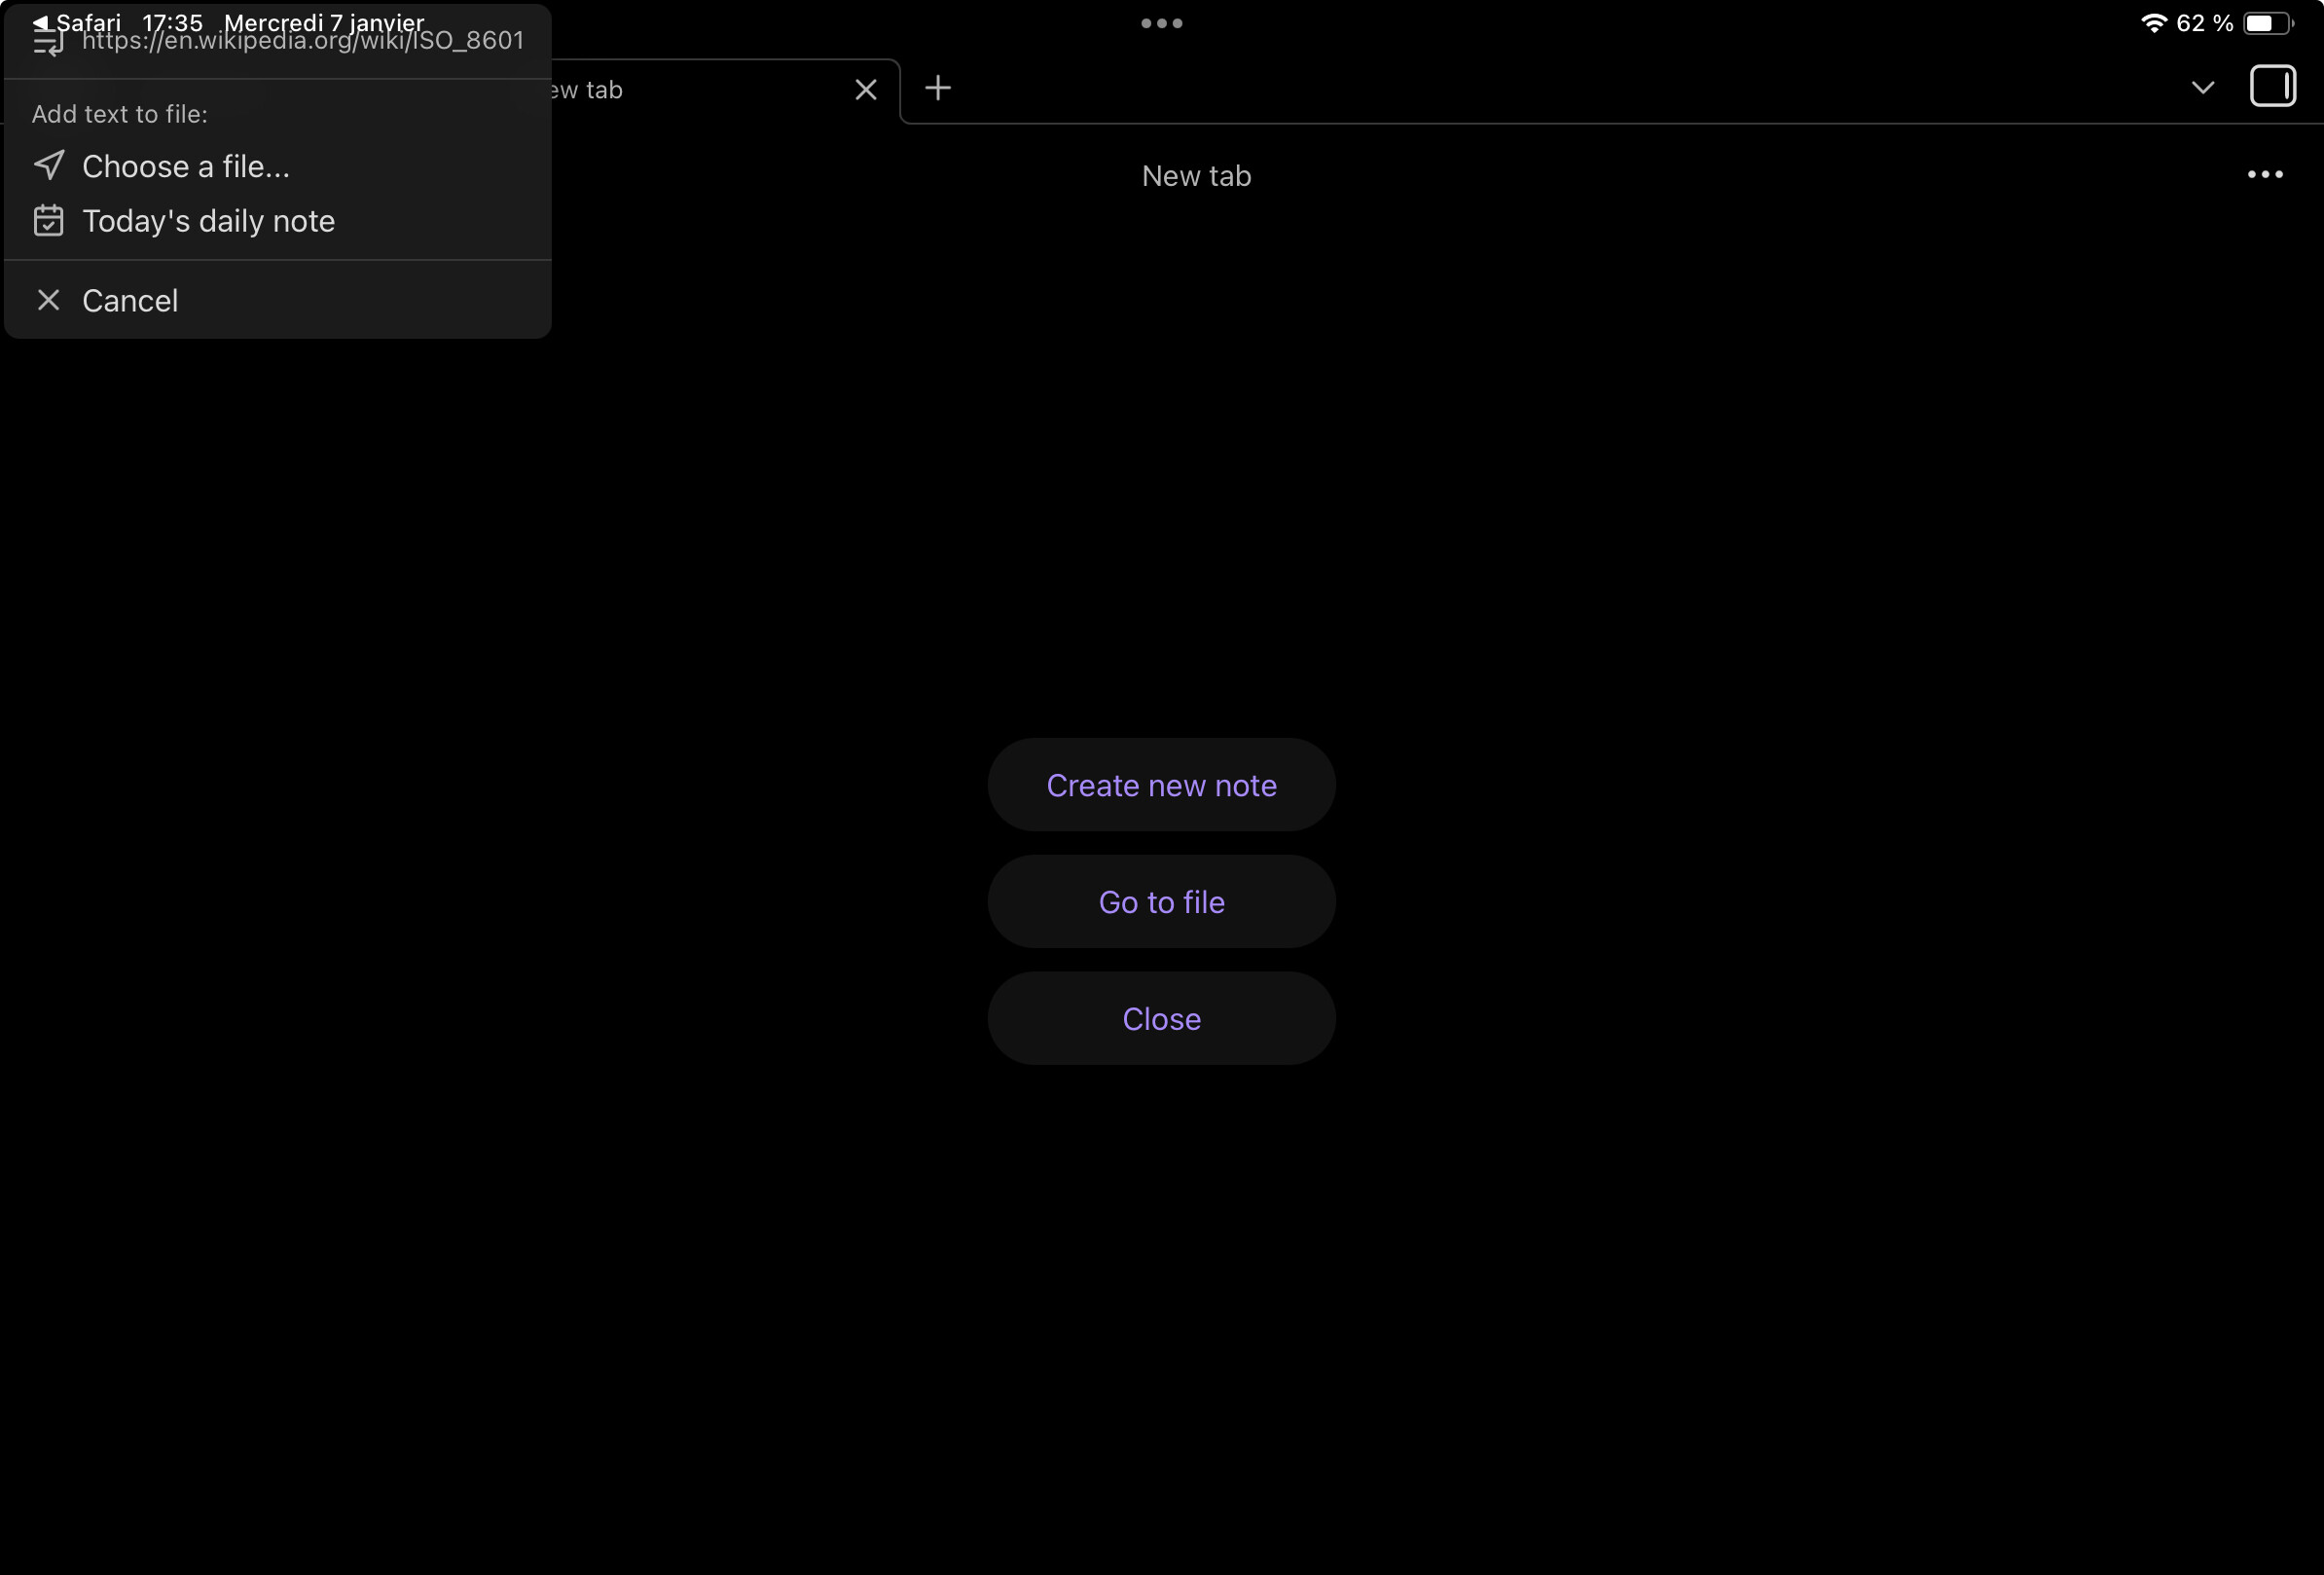The image size is (2324, 1575).
Task: Open the three-dot More options menu beside the title
Action: click(x=2264, y=175)
